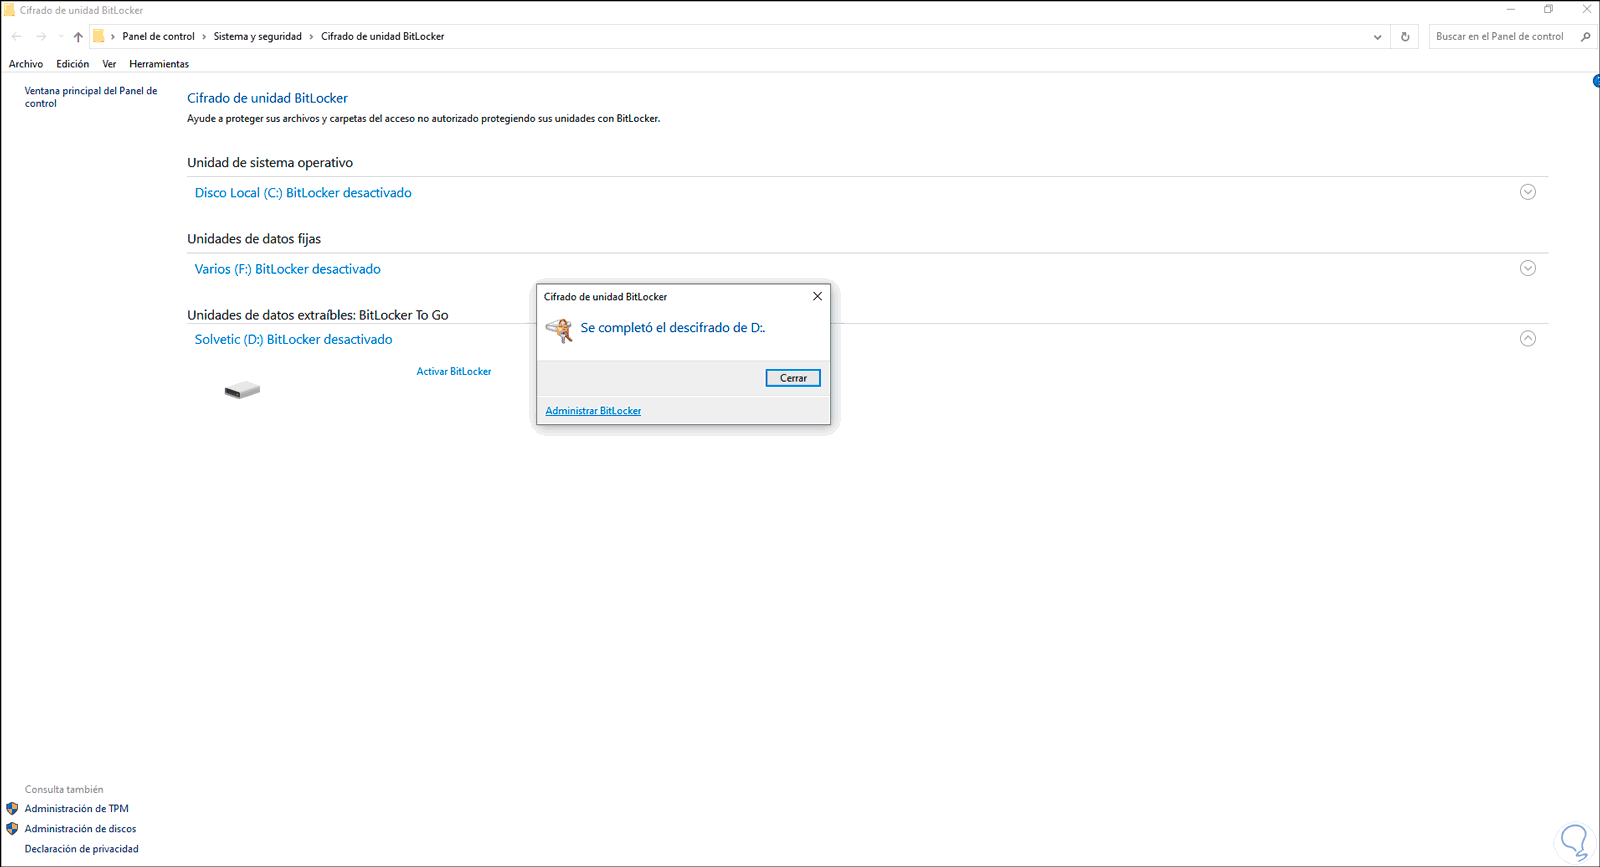Open Ventana principal del Panel de control
The height and width of the screenshot is (867, 1600).
91,97
